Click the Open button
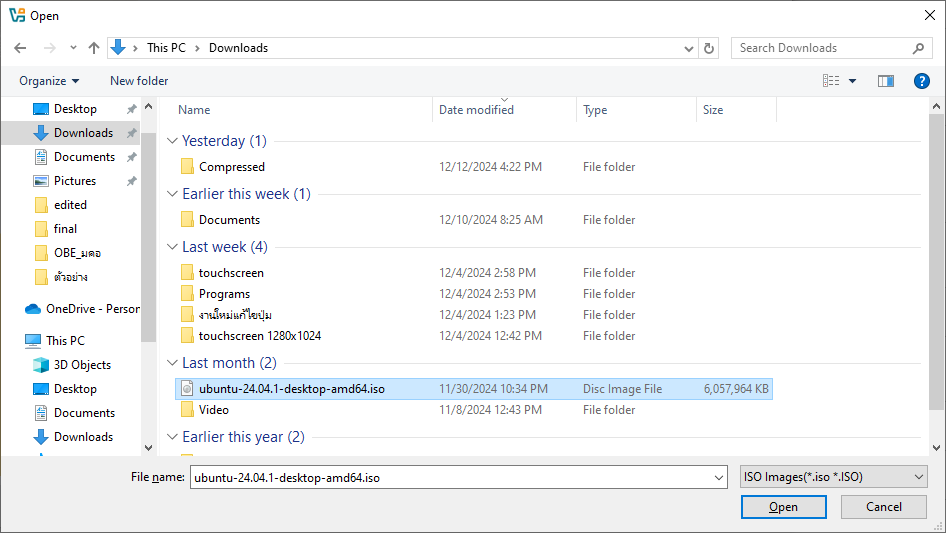 coord(783,507)
